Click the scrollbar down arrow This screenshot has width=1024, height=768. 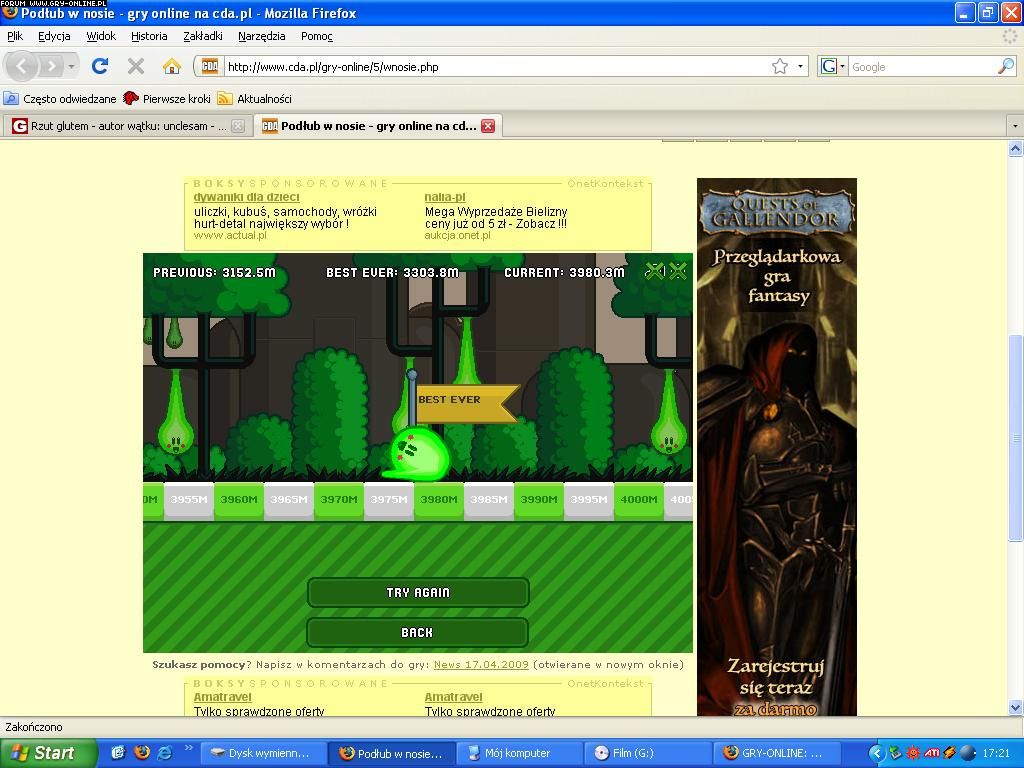point(1015,707)
